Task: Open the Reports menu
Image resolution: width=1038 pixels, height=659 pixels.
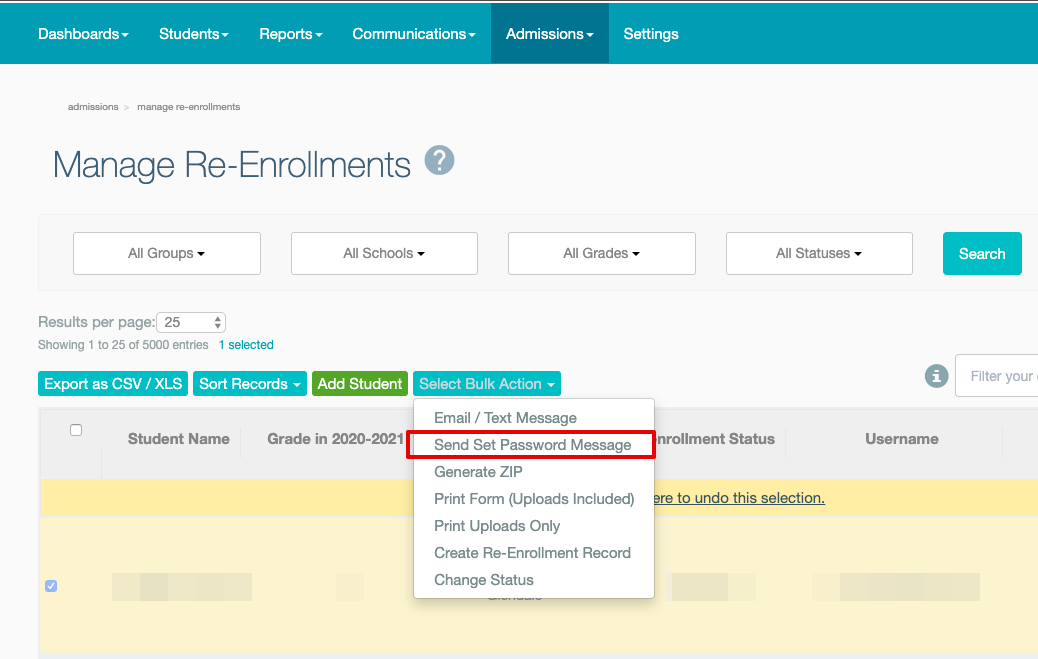Action: (x=291, y=34)
